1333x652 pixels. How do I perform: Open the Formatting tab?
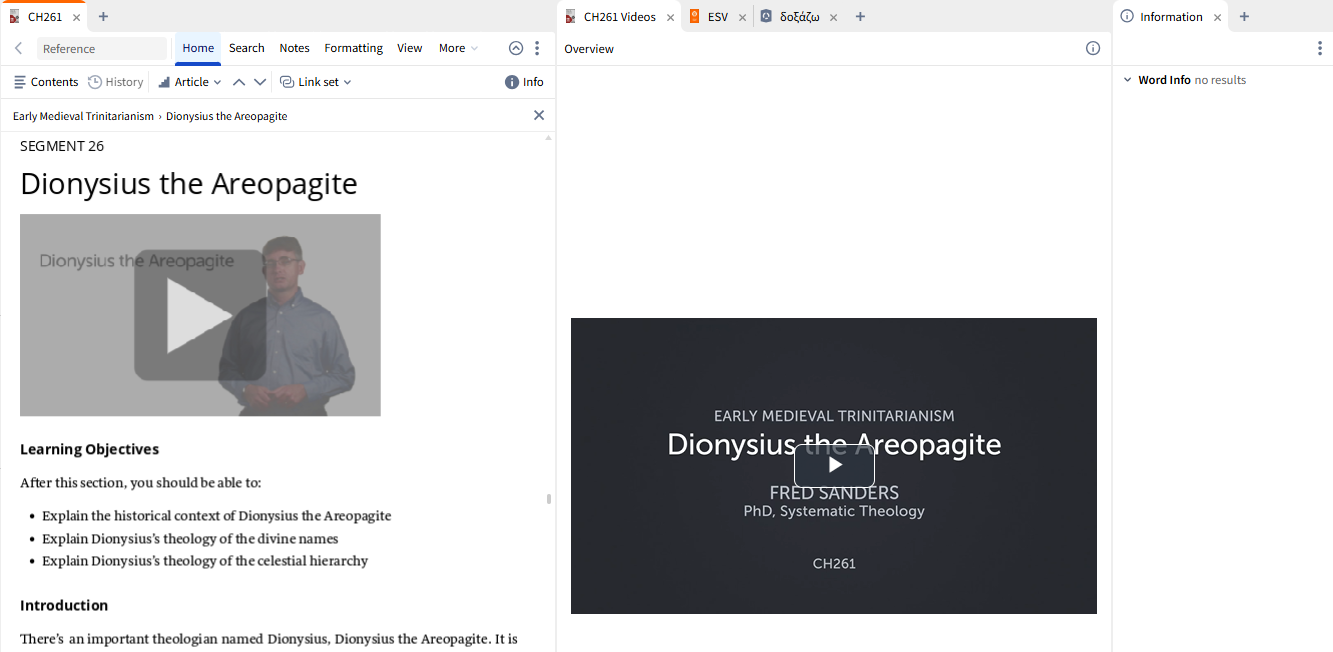(x=353, y=48)
